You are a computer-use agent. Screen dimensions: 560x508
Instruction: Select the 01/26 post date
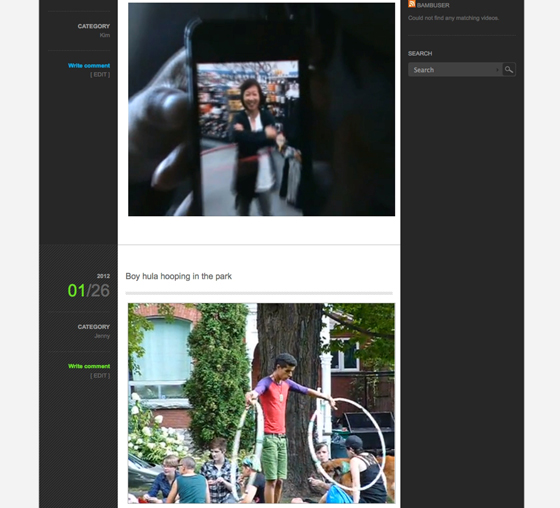(x=88, y=290)
